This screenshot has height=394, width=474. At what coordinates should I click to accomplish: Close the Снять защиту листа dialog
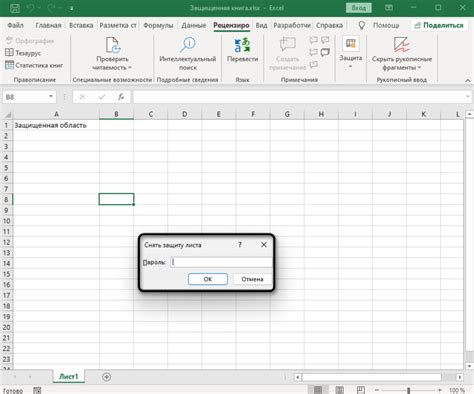point(264,245)
